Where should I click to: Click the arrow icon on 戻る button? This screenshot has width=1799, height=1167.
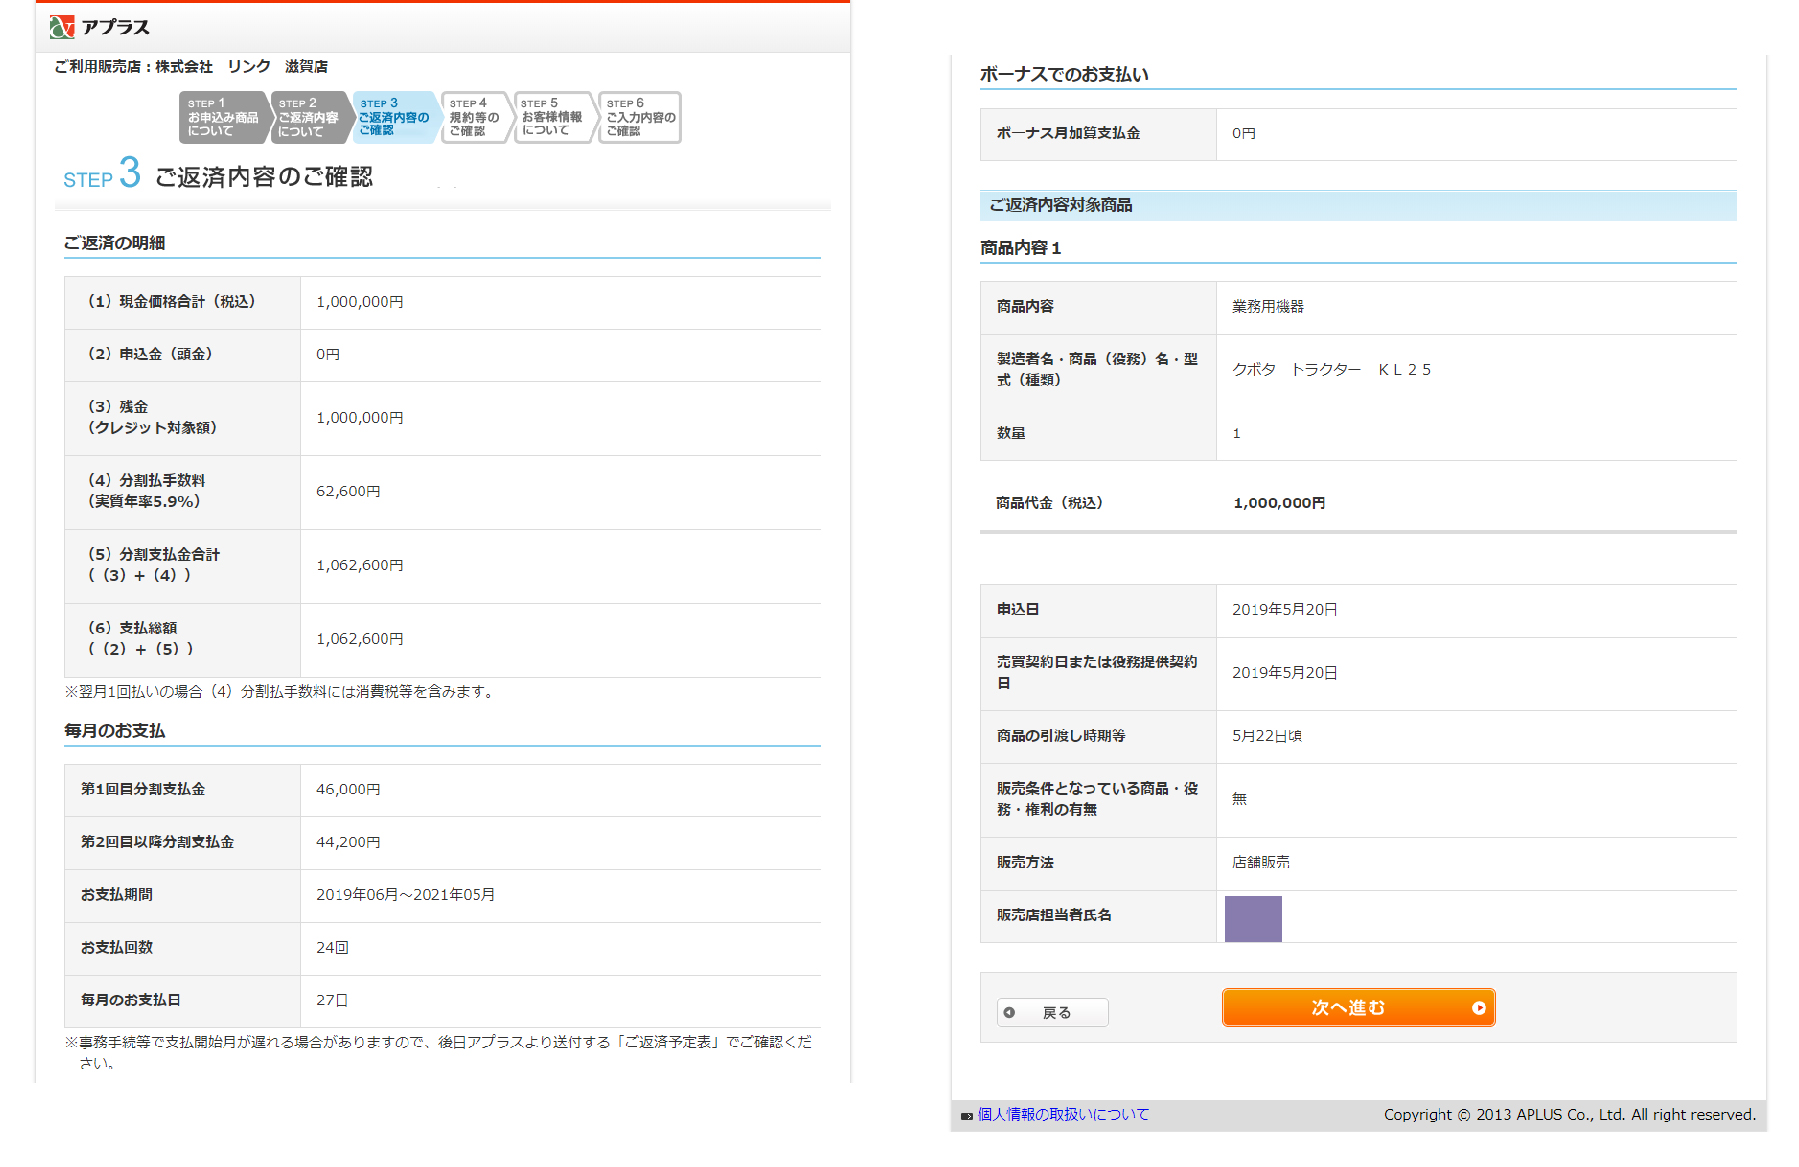pos(1009,1013)
